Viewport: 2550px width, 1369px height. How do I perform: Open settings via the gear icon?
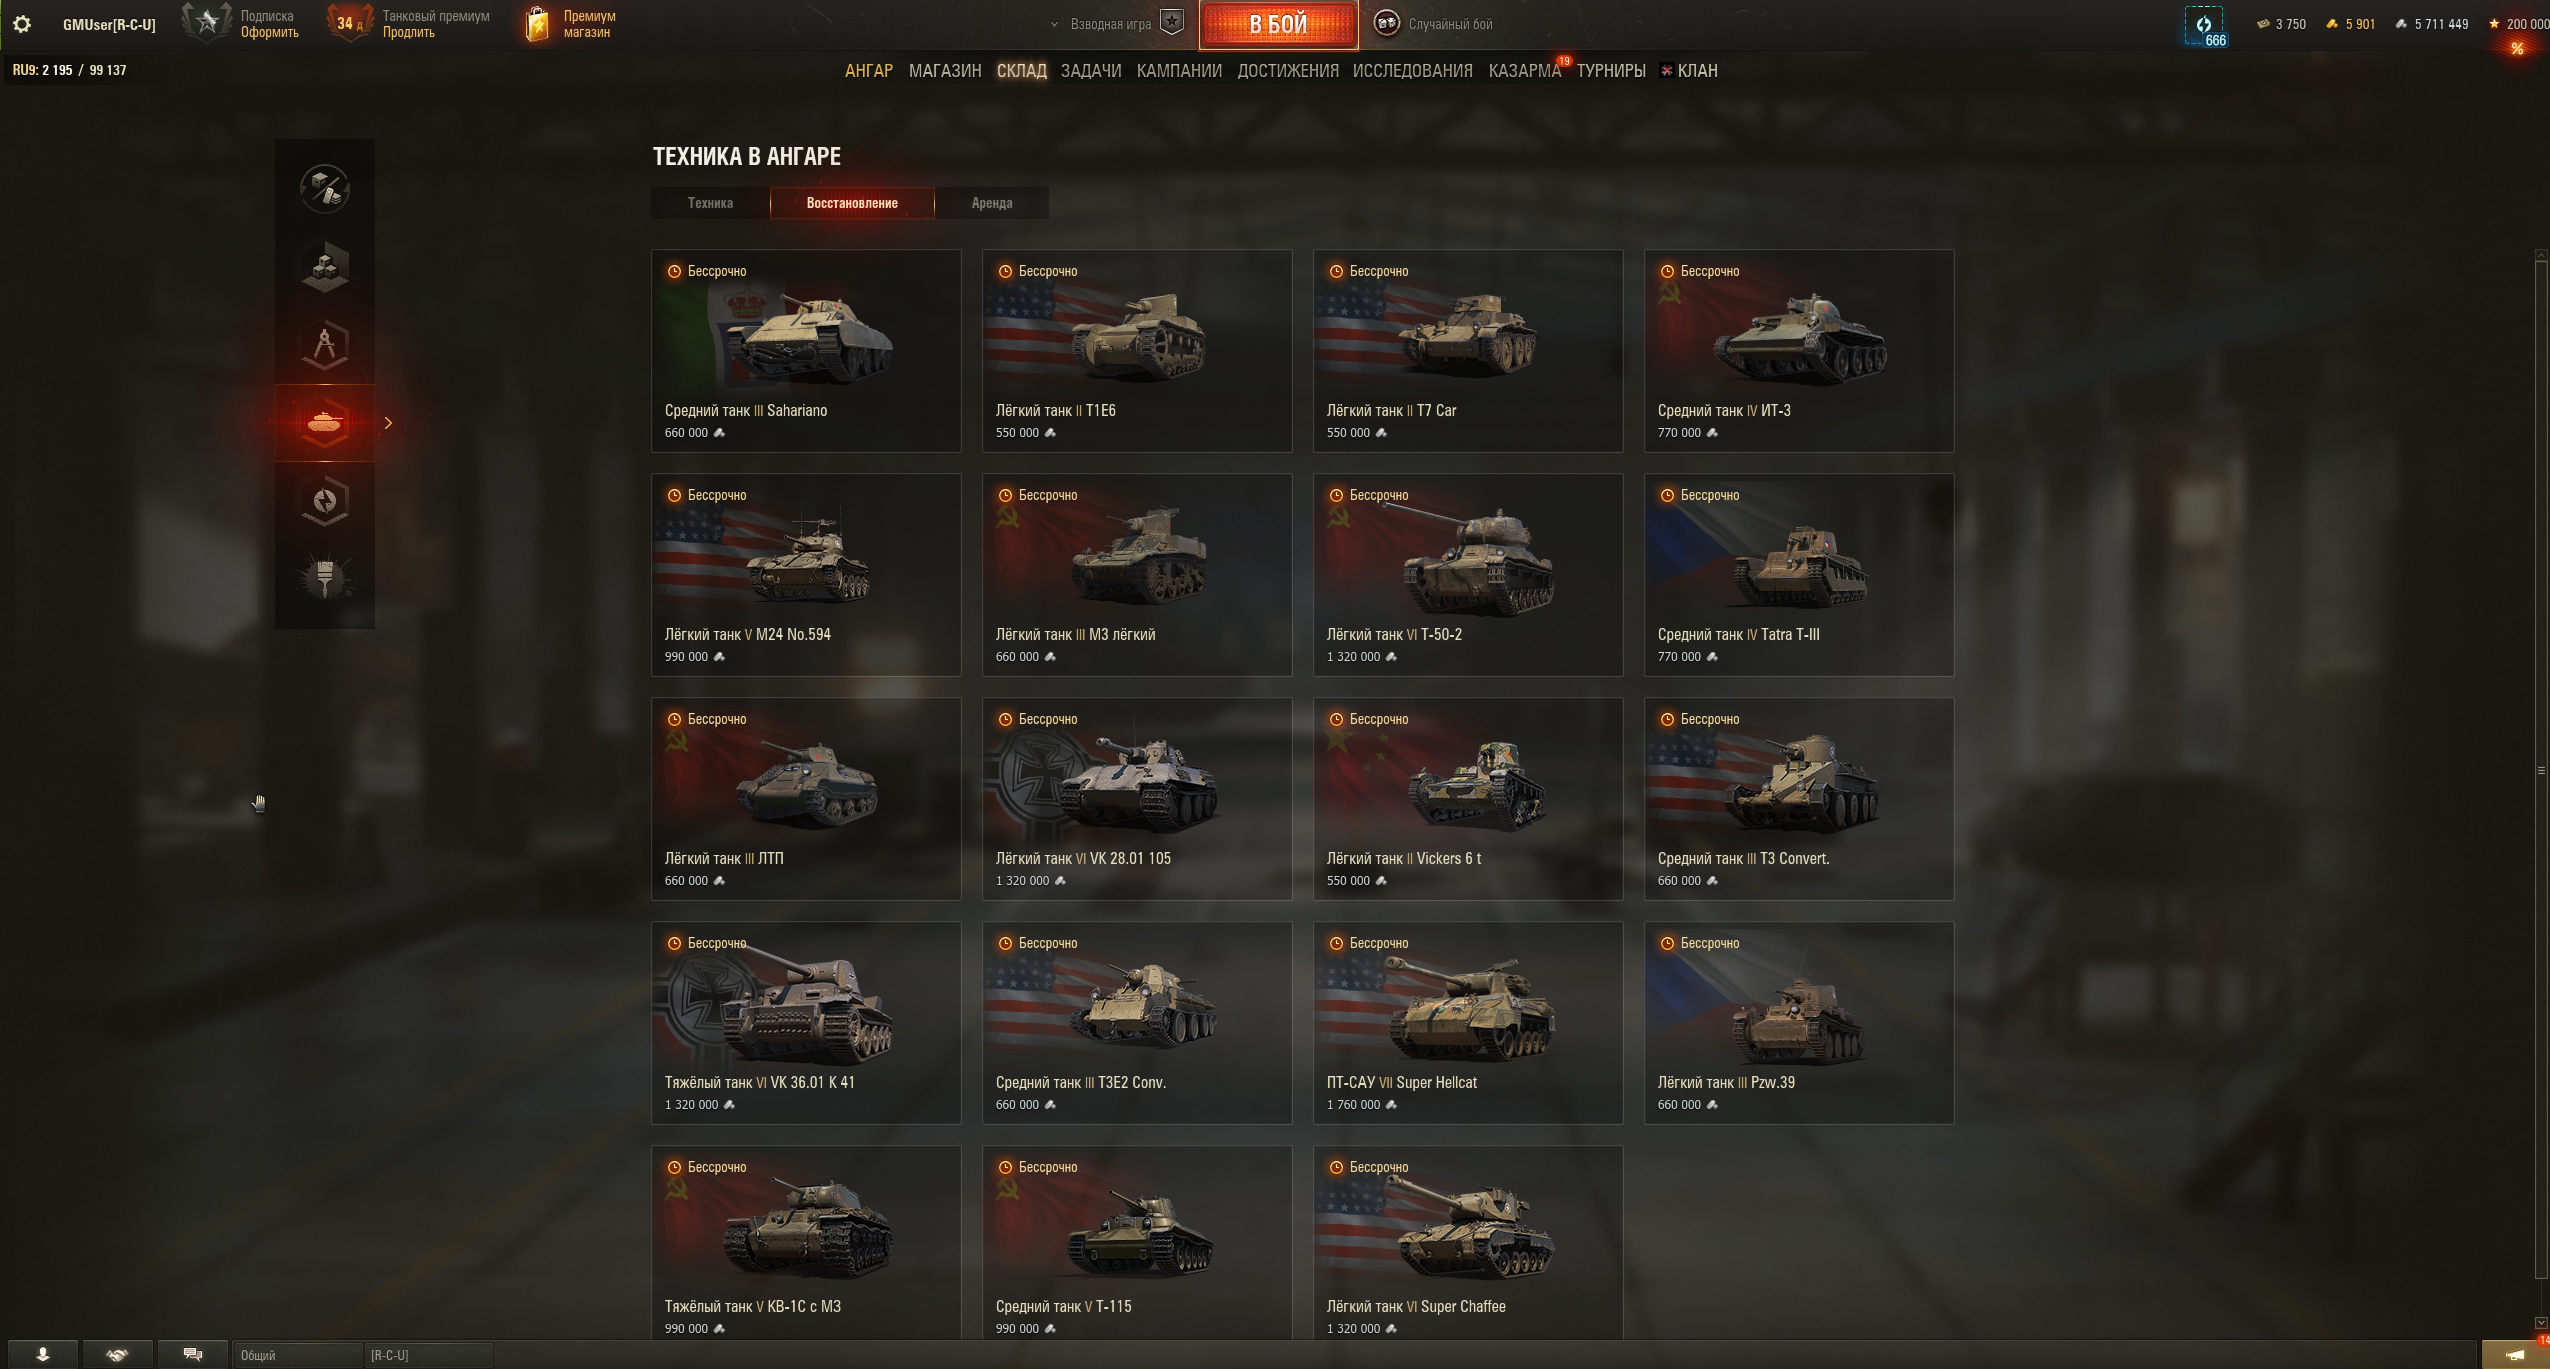coord(22,24)
